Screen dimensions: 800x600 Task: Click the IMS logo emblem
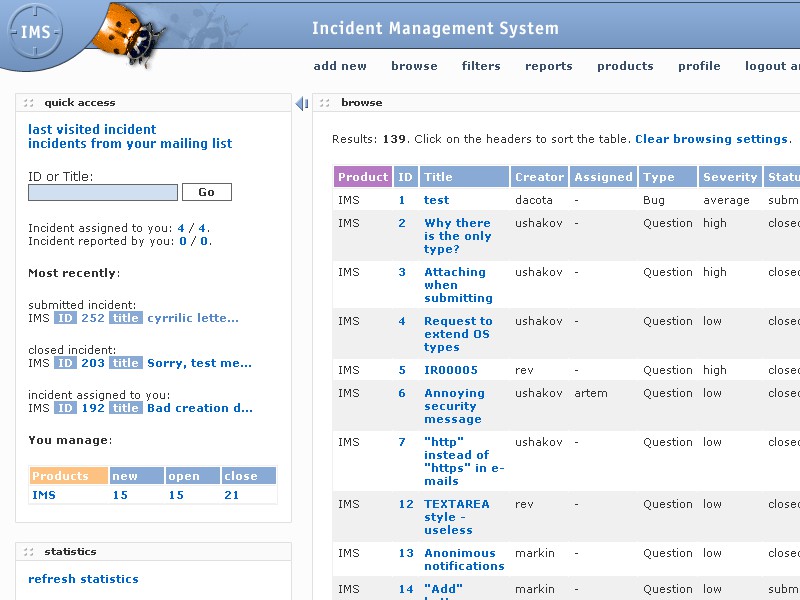pyautogui.click(x=35, y=32)
